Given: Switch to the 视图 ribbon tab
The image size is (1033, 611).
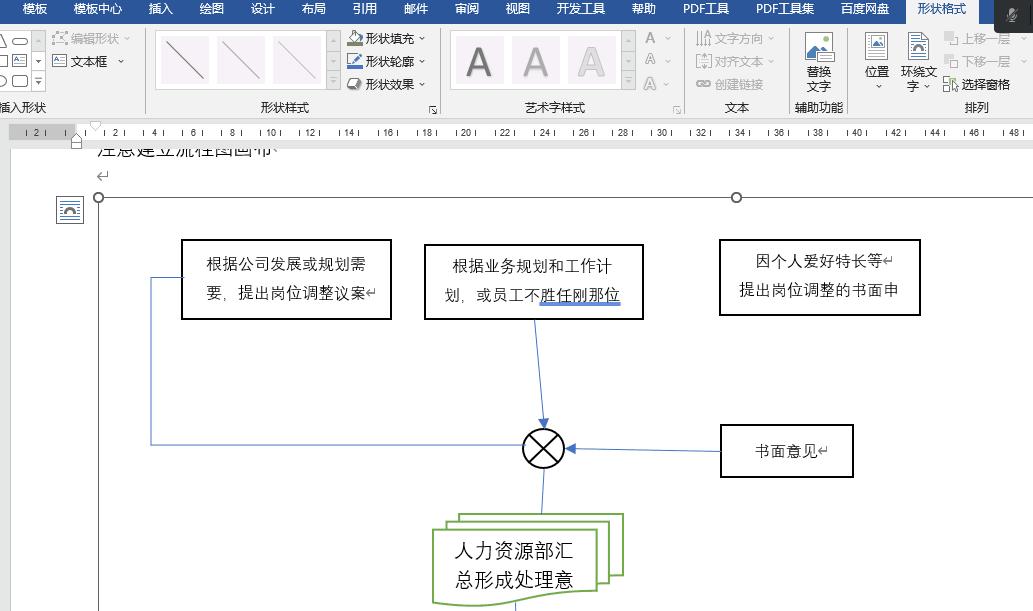Looking at the screenshot, I should pyautogui.click(x=517, y=9).
